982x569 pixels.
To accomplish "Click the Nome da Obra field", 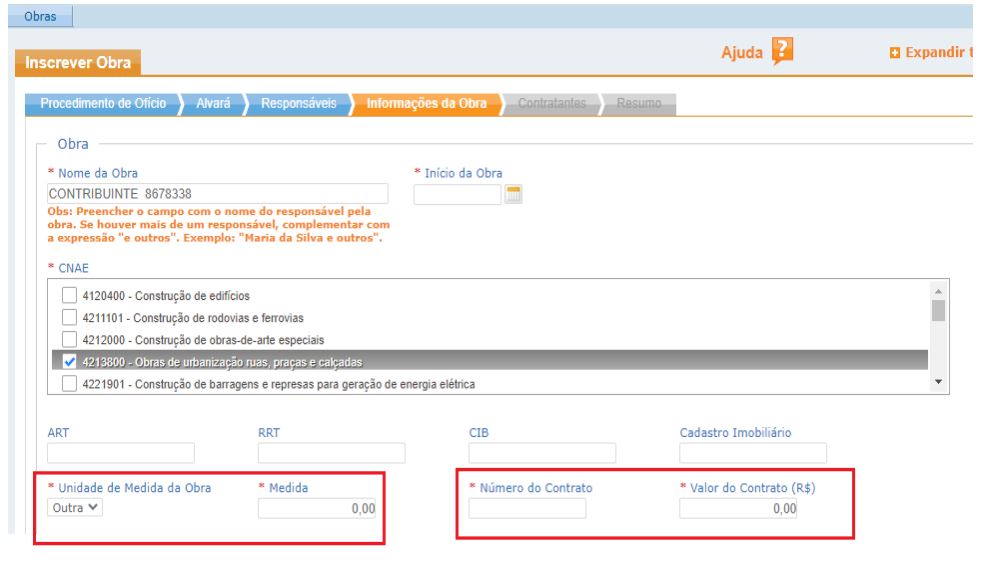I will tap(217, 195).
